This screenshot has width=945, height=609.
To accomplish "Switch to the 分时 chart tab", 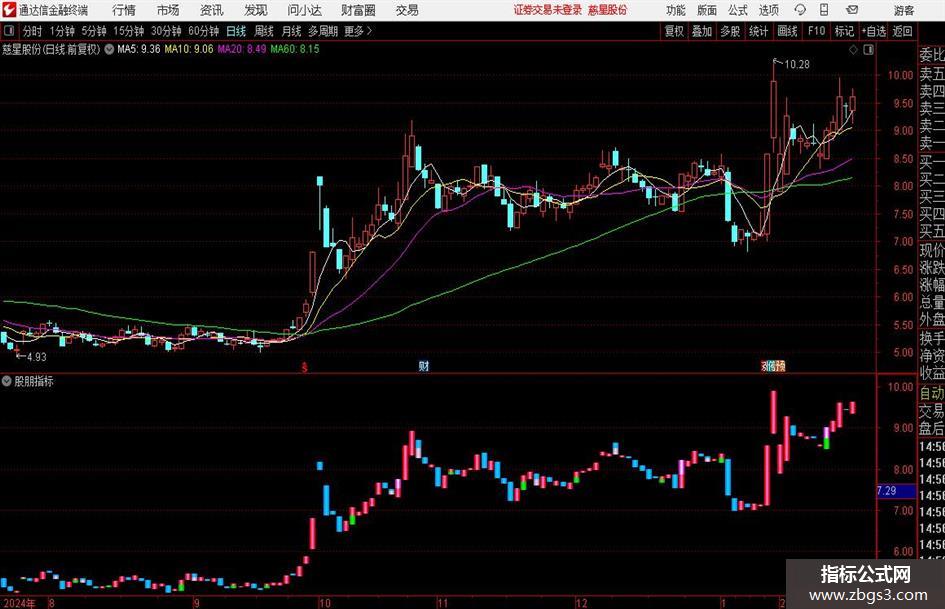I will coord(32,31).
